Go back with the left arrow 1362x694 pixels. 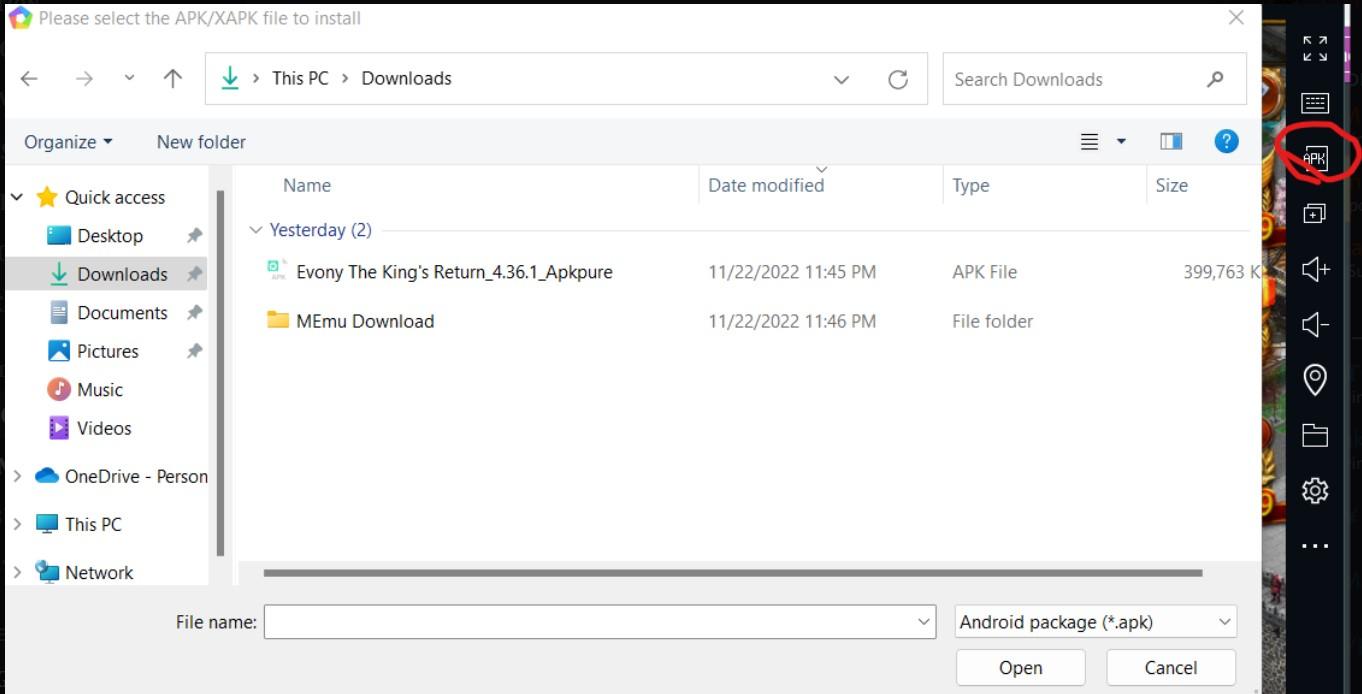click(29, 79)
